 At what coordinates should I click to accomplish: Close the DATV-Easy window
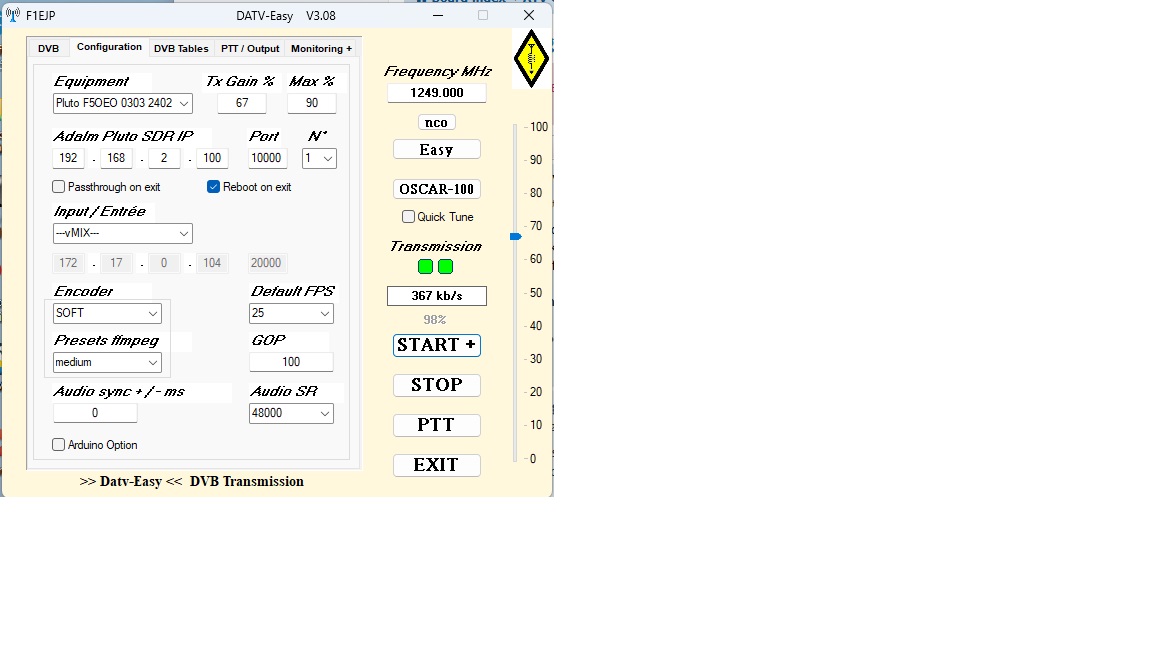pos(529,15)
